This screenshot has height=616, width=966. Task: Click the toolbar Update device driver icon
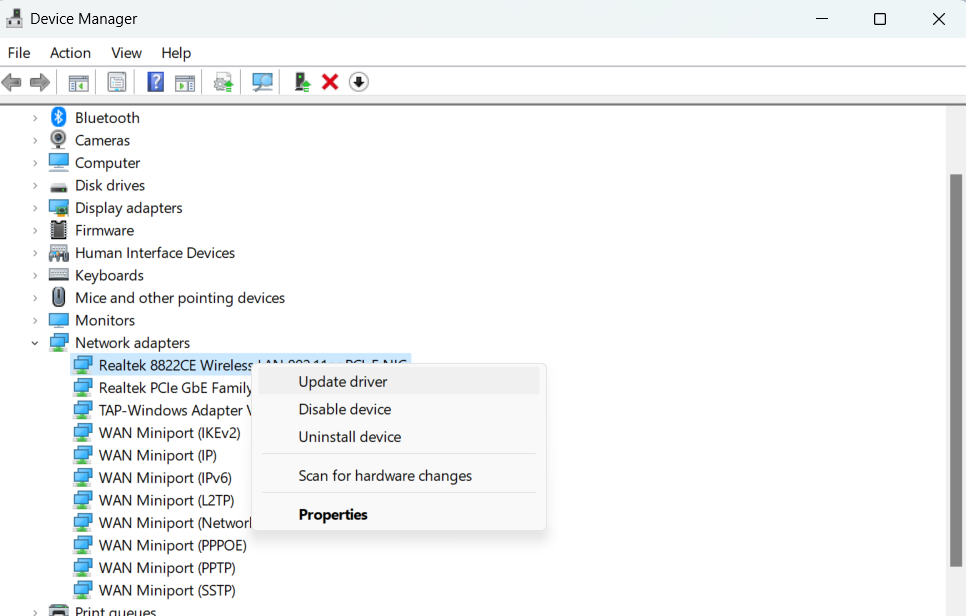click(x=224, y=82)
